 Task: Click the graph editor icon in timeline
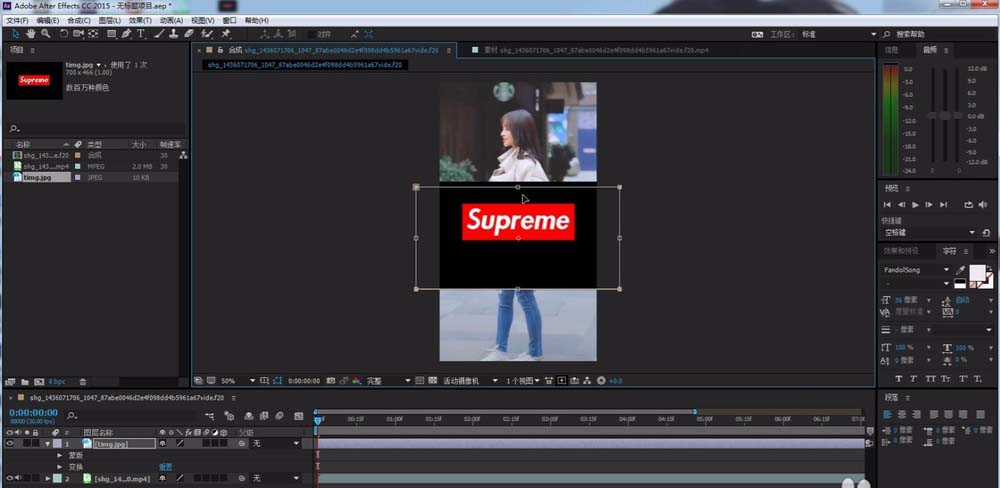(298, 416)
